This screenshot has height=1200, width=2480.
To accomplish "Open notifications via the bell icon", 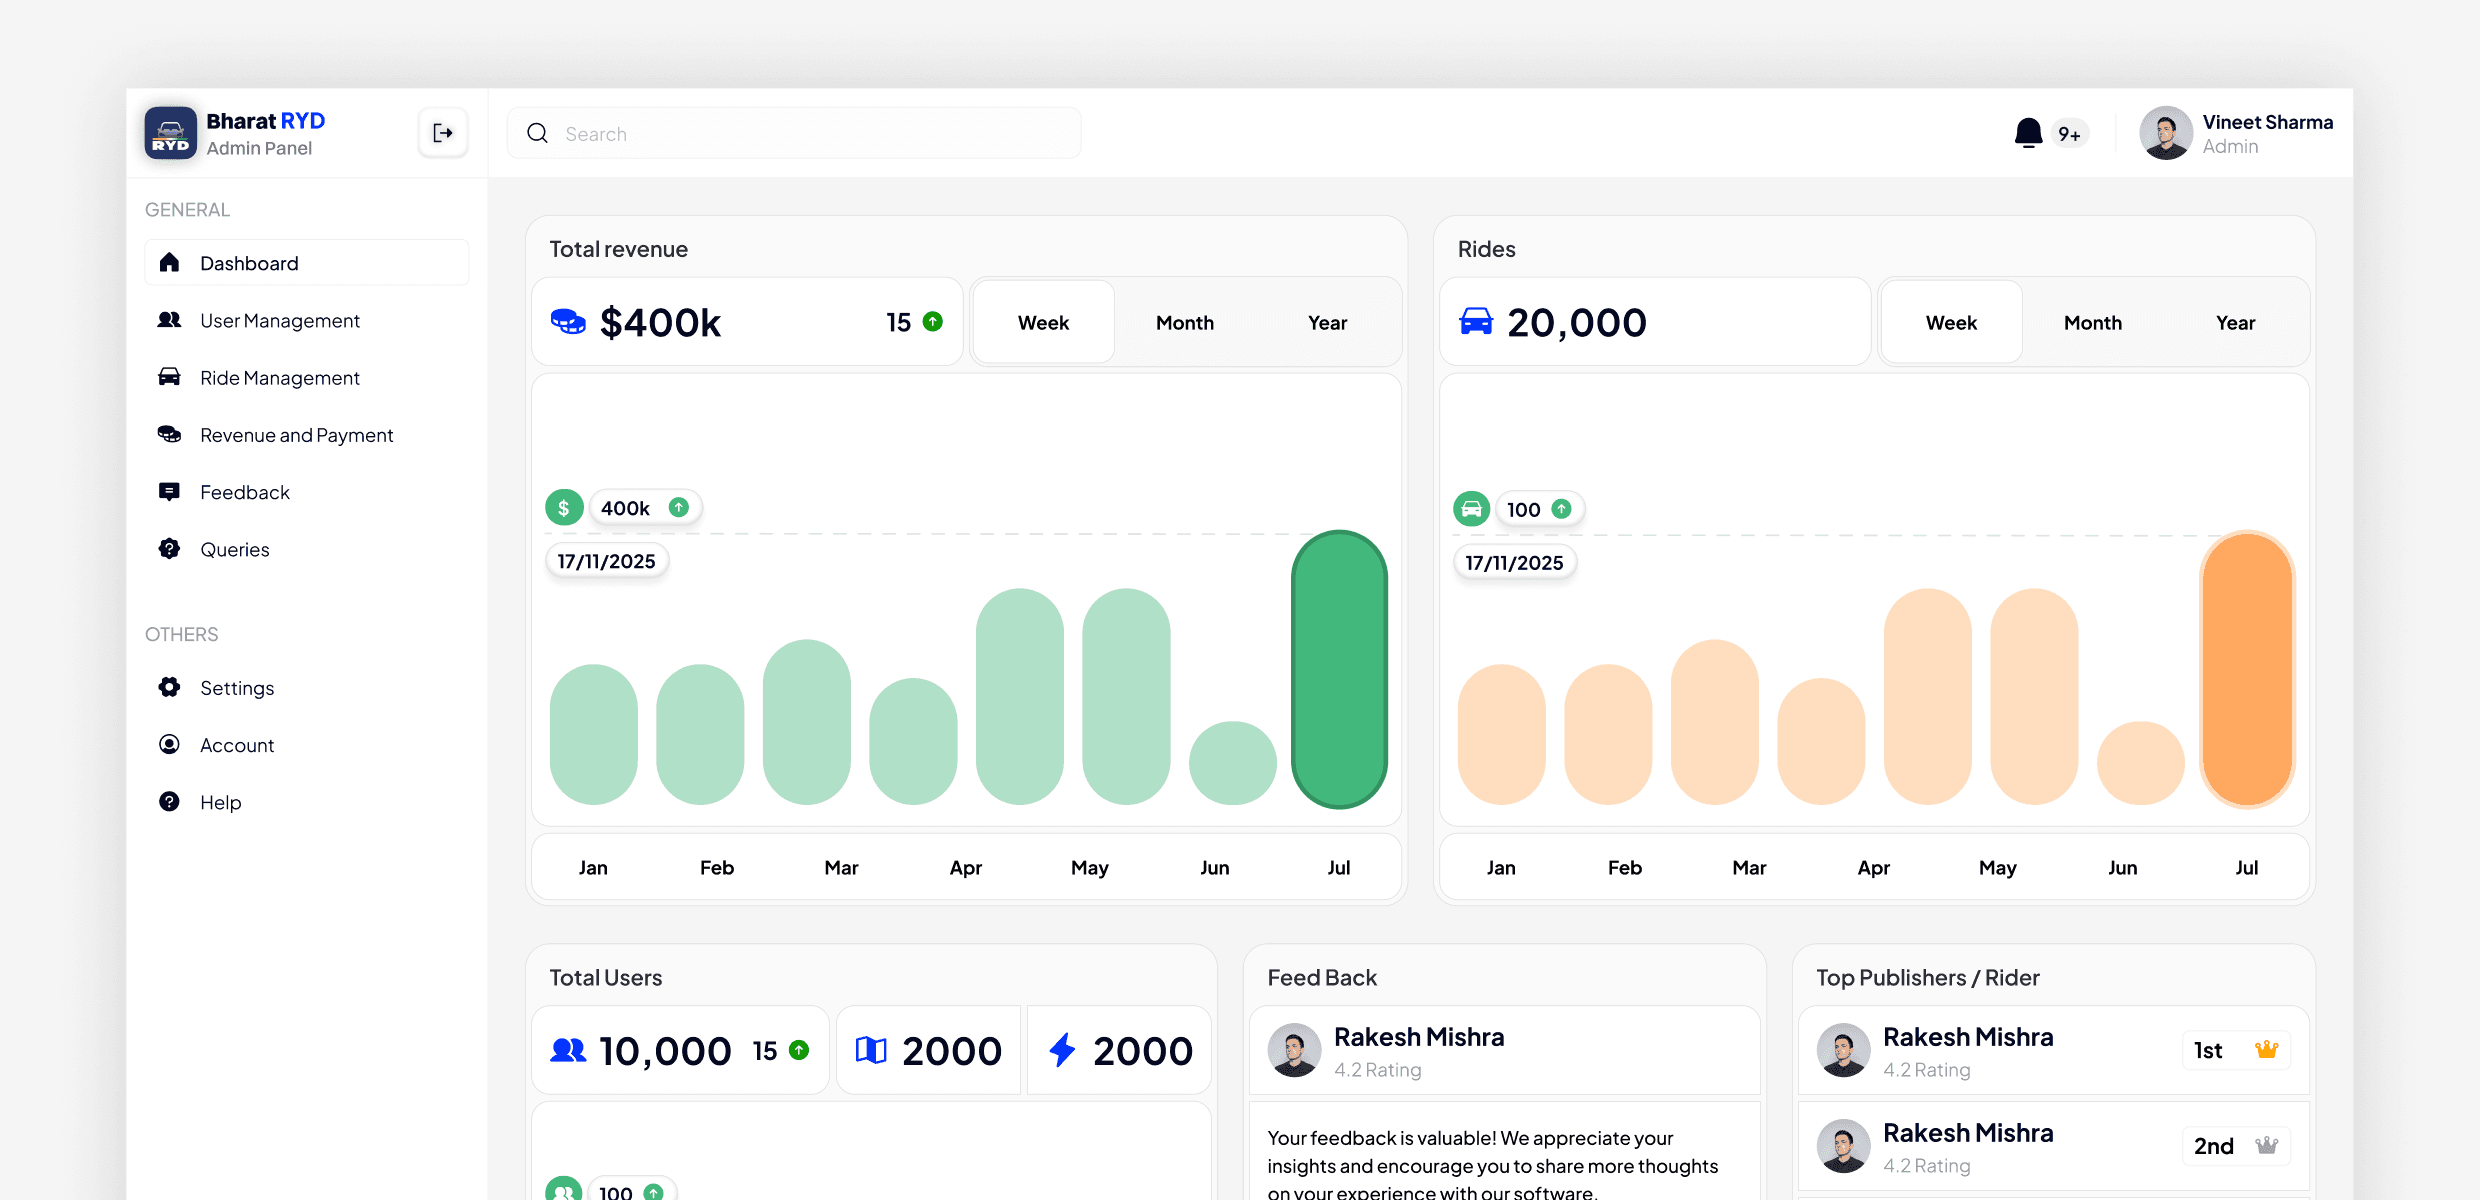I will (x=2028, y=133).
